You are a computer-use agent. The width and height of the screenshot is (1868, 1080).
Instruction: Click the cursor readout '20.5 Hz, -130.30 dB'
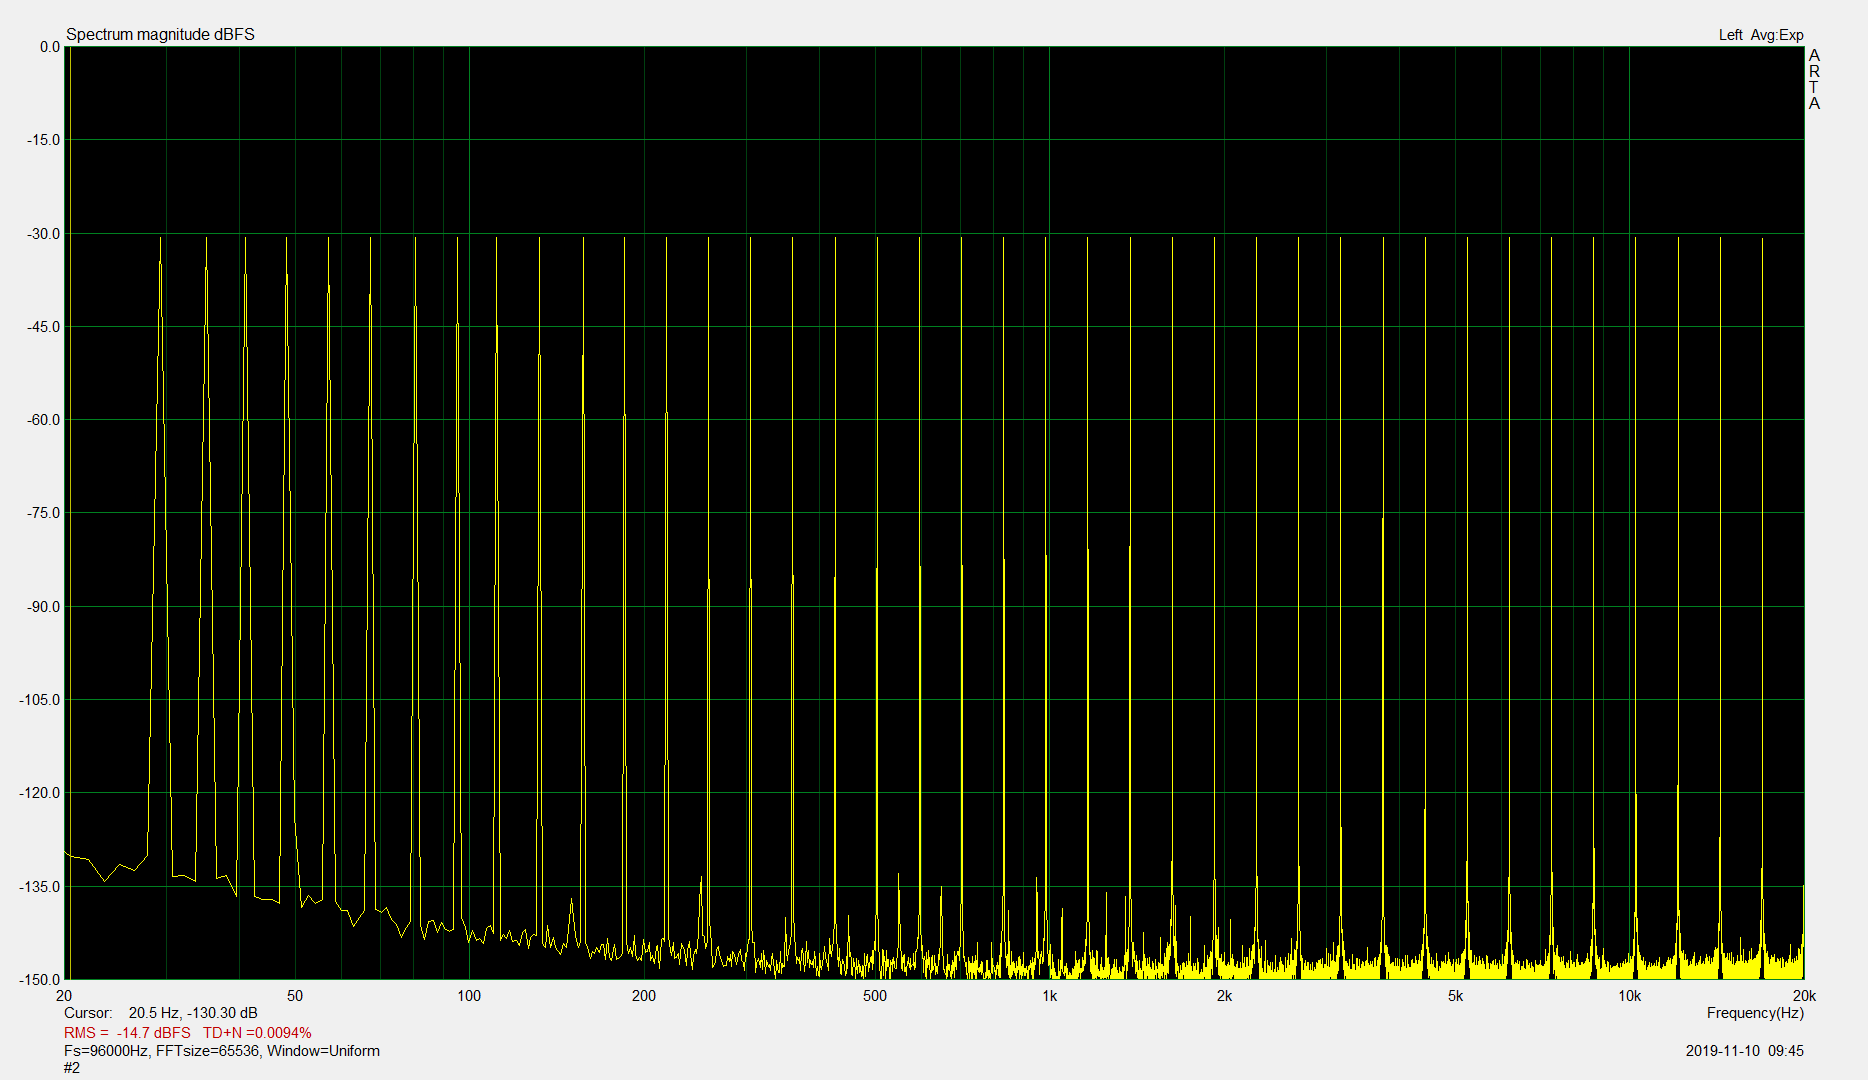click(x=193, y=1013)
